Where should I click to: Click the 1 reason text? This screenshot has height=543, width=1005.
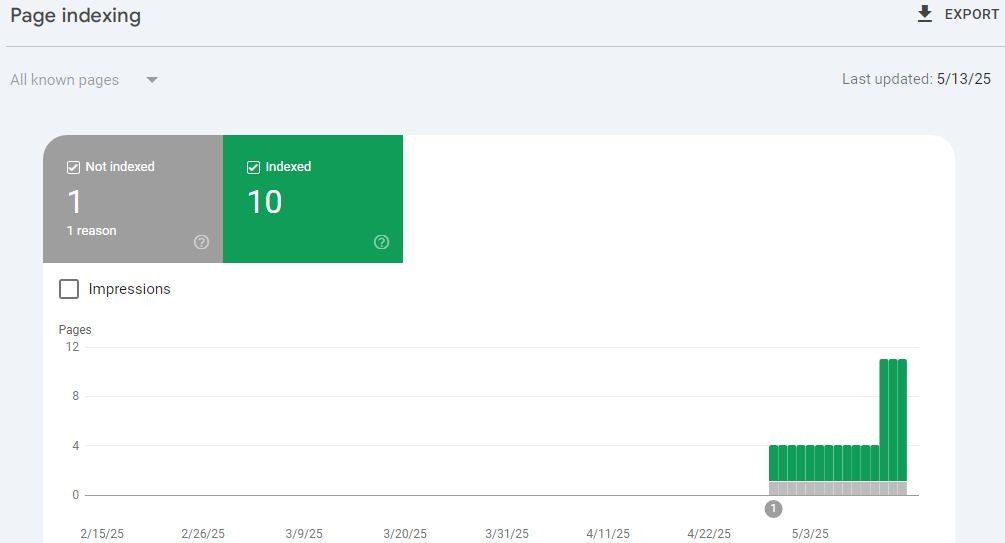click(92, 231)
